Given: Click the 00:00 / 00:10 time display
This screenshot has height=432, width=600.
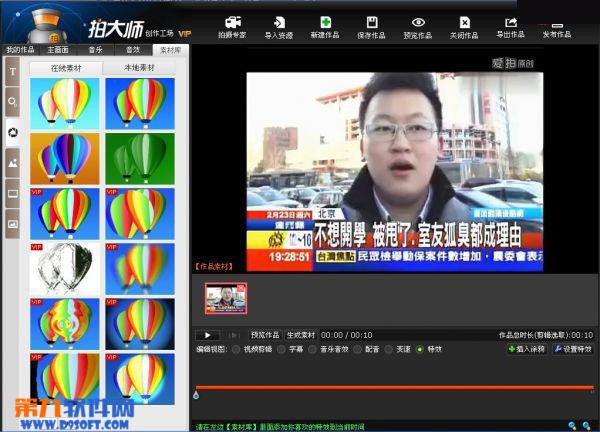Looking at the screenshot, I should (346, 335).
